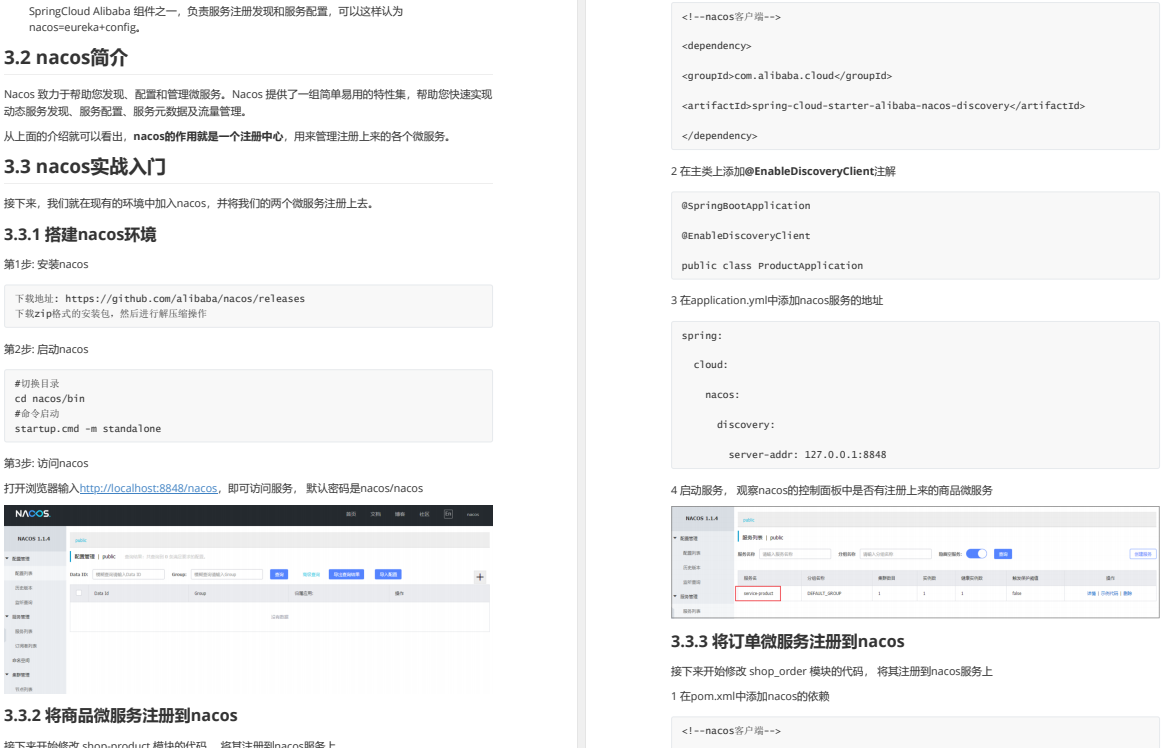Click the blue query button beside the Group field
This screenshot has width=1165, height=748.
point(279,574)
